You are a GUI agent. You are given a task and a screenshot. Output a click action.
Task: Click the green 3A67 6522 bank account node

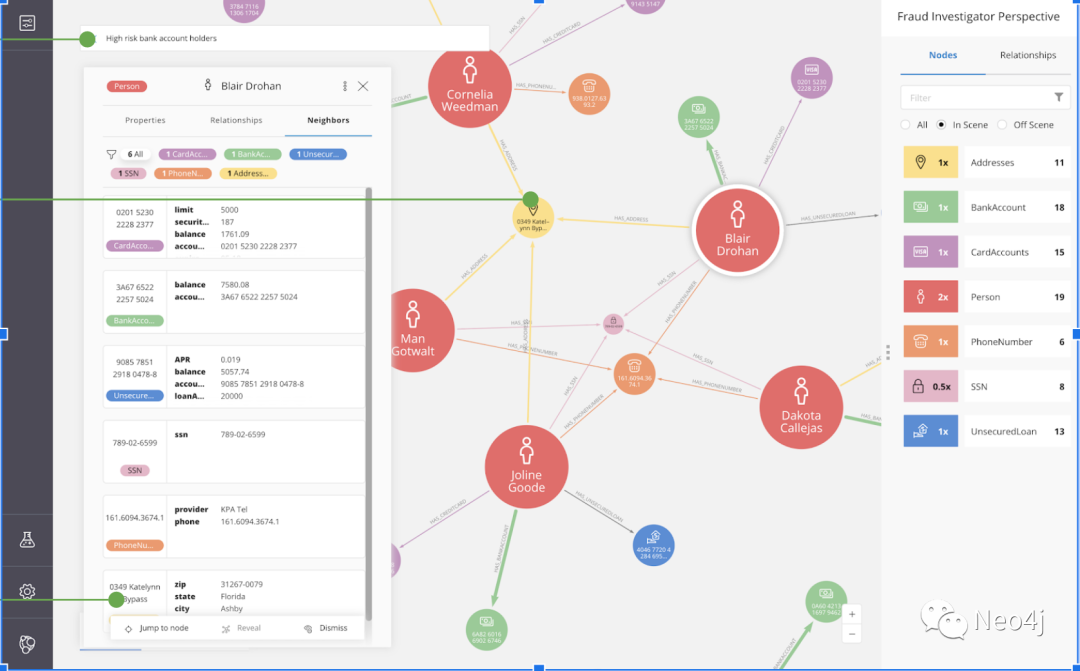(698, 117)
